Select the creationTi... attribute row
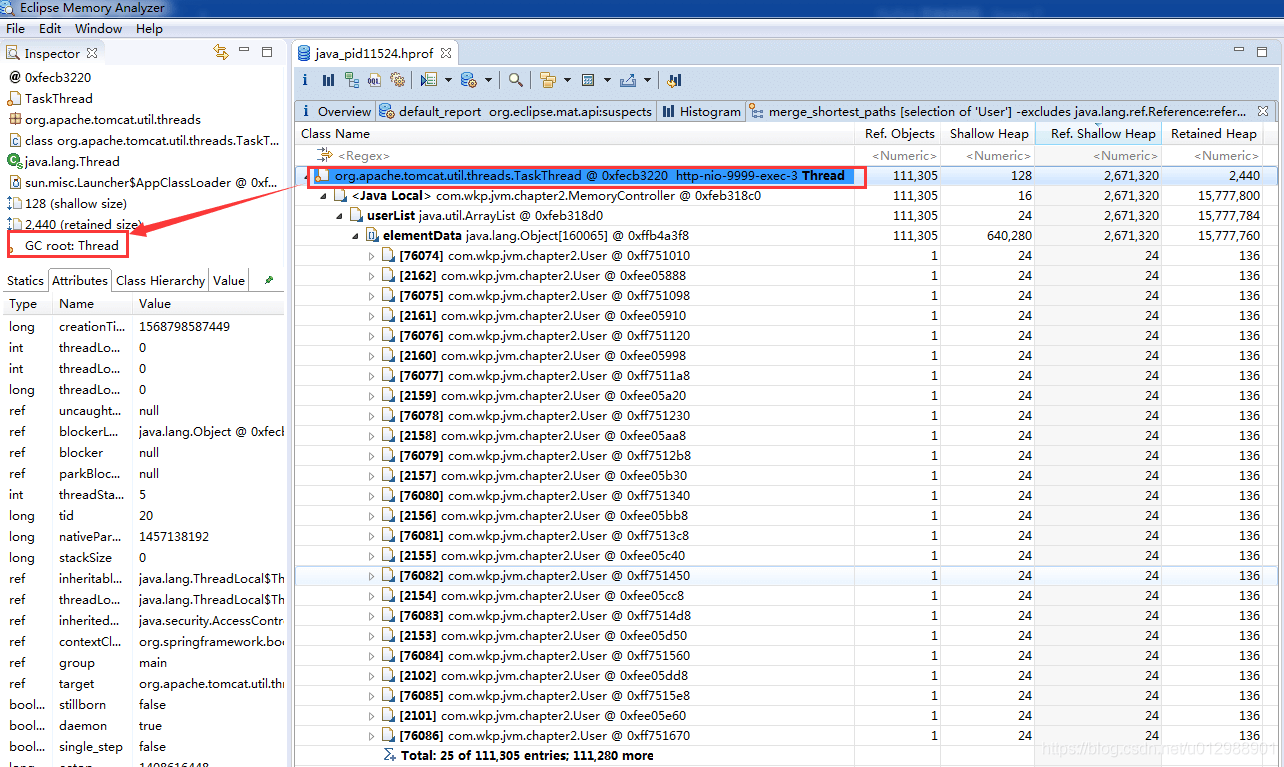Viewport: 1284px width, 767px height. [x=143, y=327]
